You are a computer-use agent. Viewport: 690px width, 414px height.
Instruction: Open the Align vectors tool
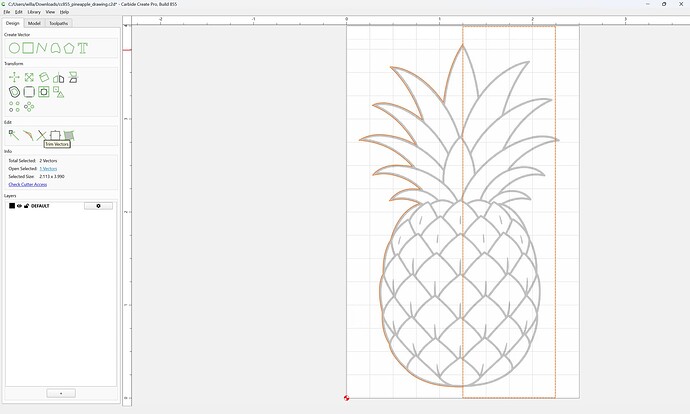73,77
